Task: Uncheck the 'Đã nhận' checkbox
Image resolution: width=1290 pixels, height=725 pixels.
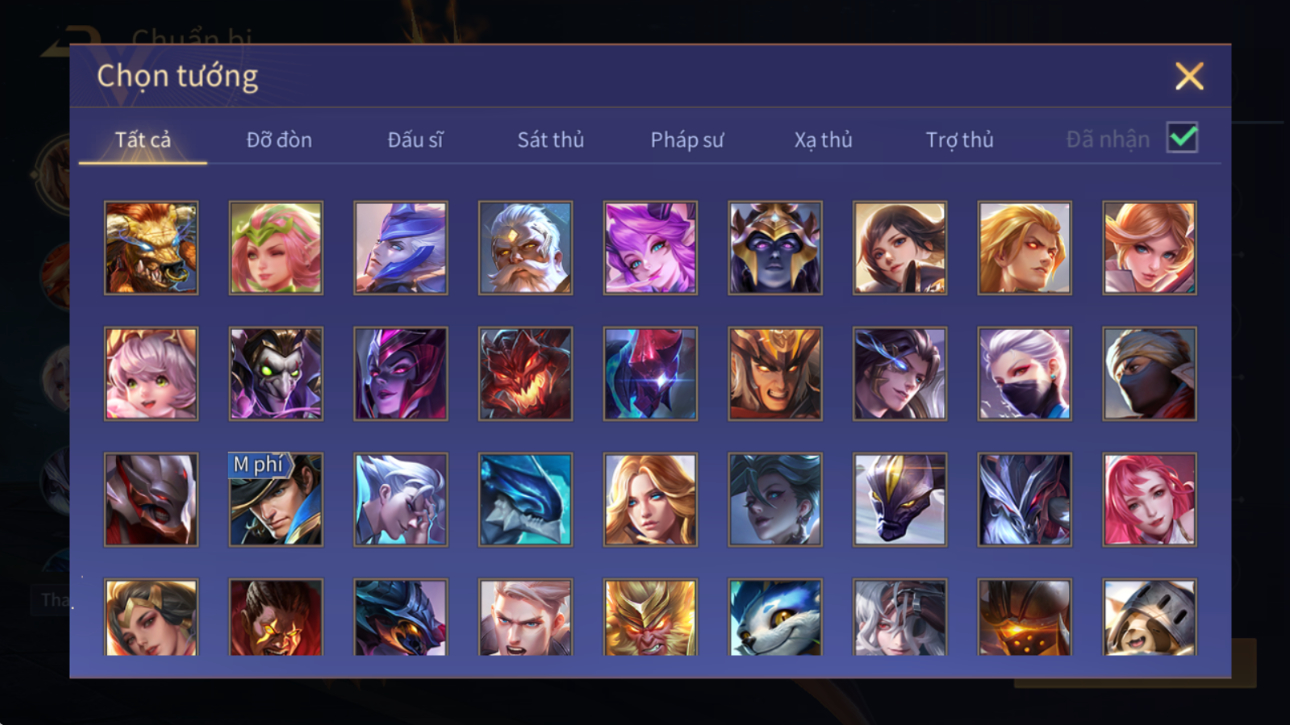Action: pos(1182,139)
